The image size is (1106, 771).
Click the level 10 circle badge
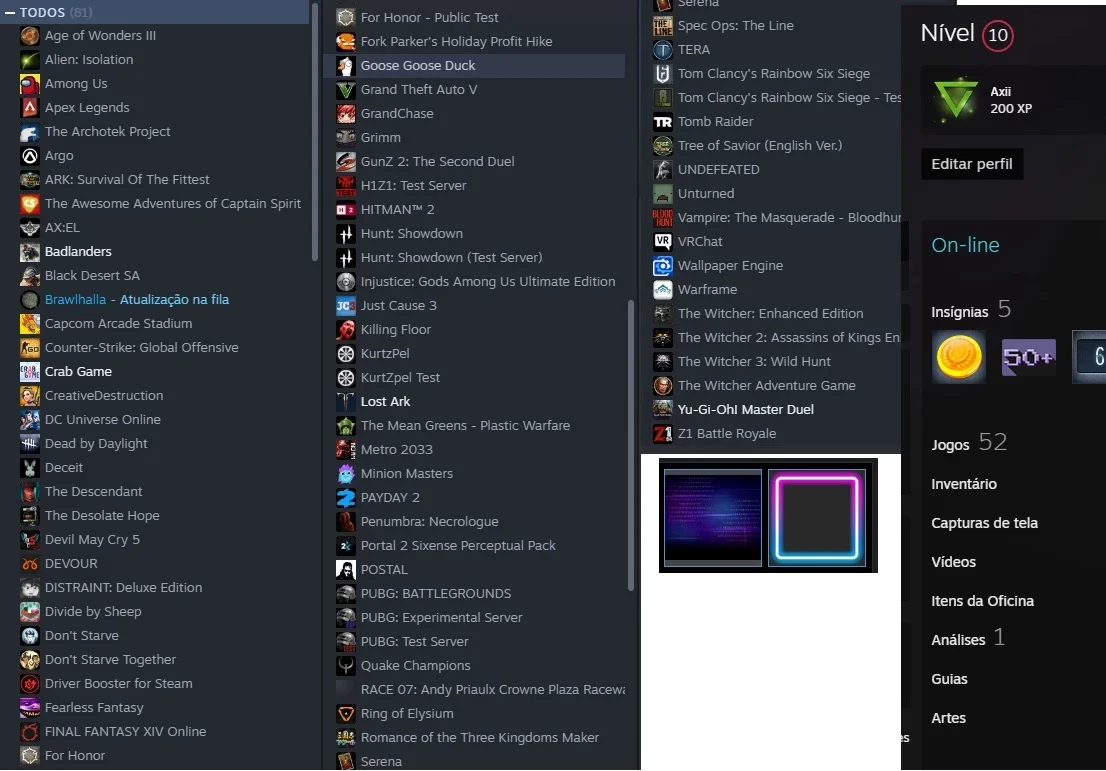click(x=997, y=35)
